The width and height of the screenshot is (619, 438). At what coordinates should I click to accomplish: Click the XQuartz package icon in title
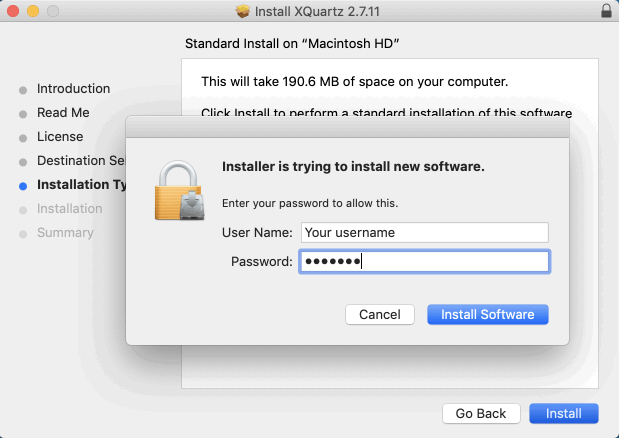pos(243,11)
